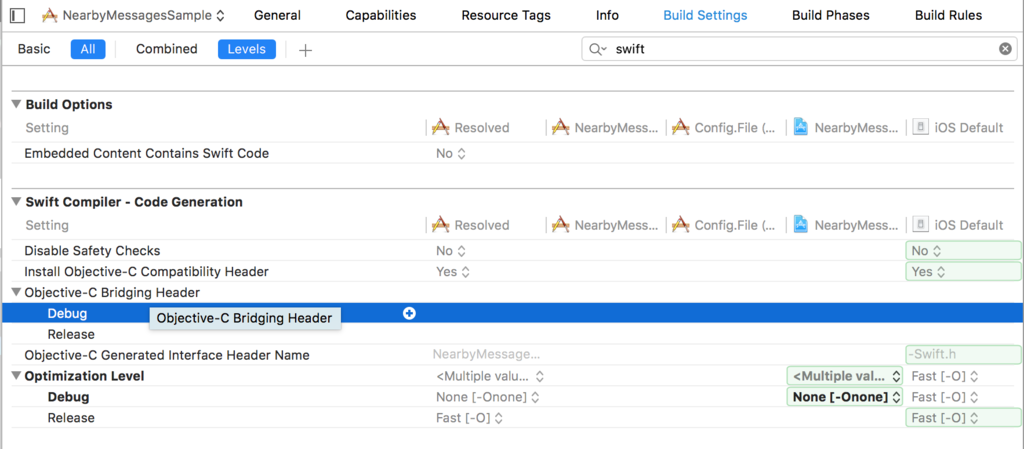Viewport: 1024px width, 449px height.
Task: Open the search magnifier options menu
Action: 598,49
